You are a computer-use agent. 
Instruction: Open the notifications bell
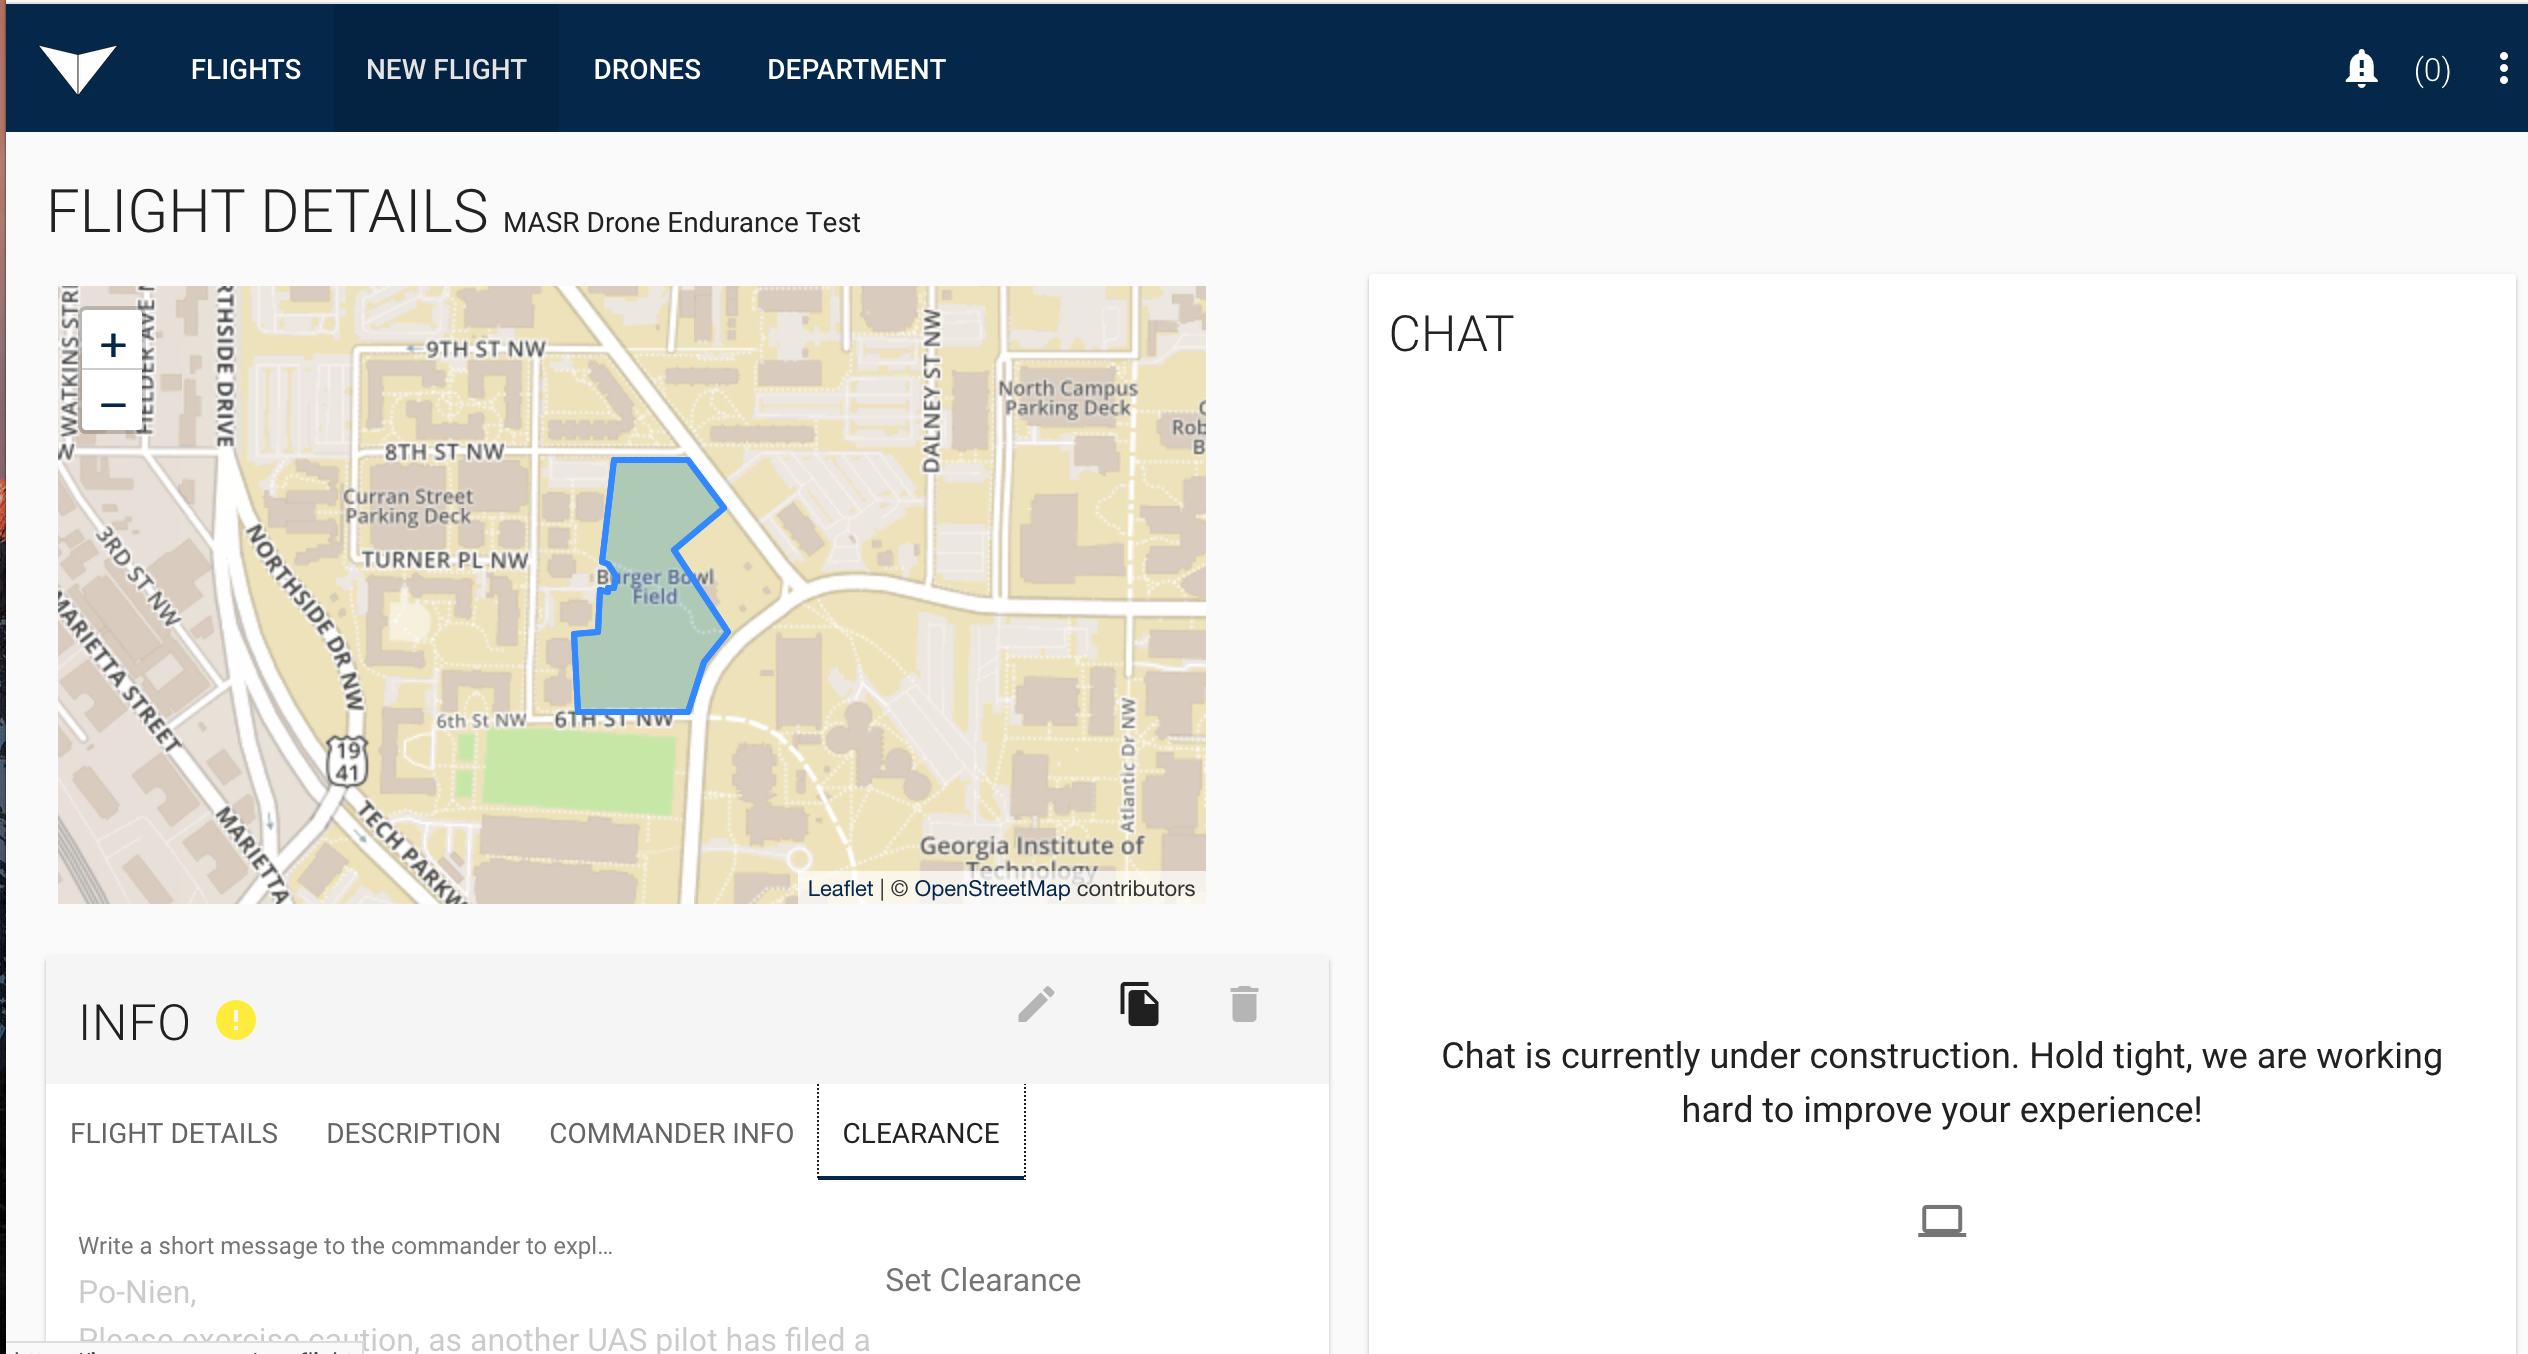(2361, 69)
